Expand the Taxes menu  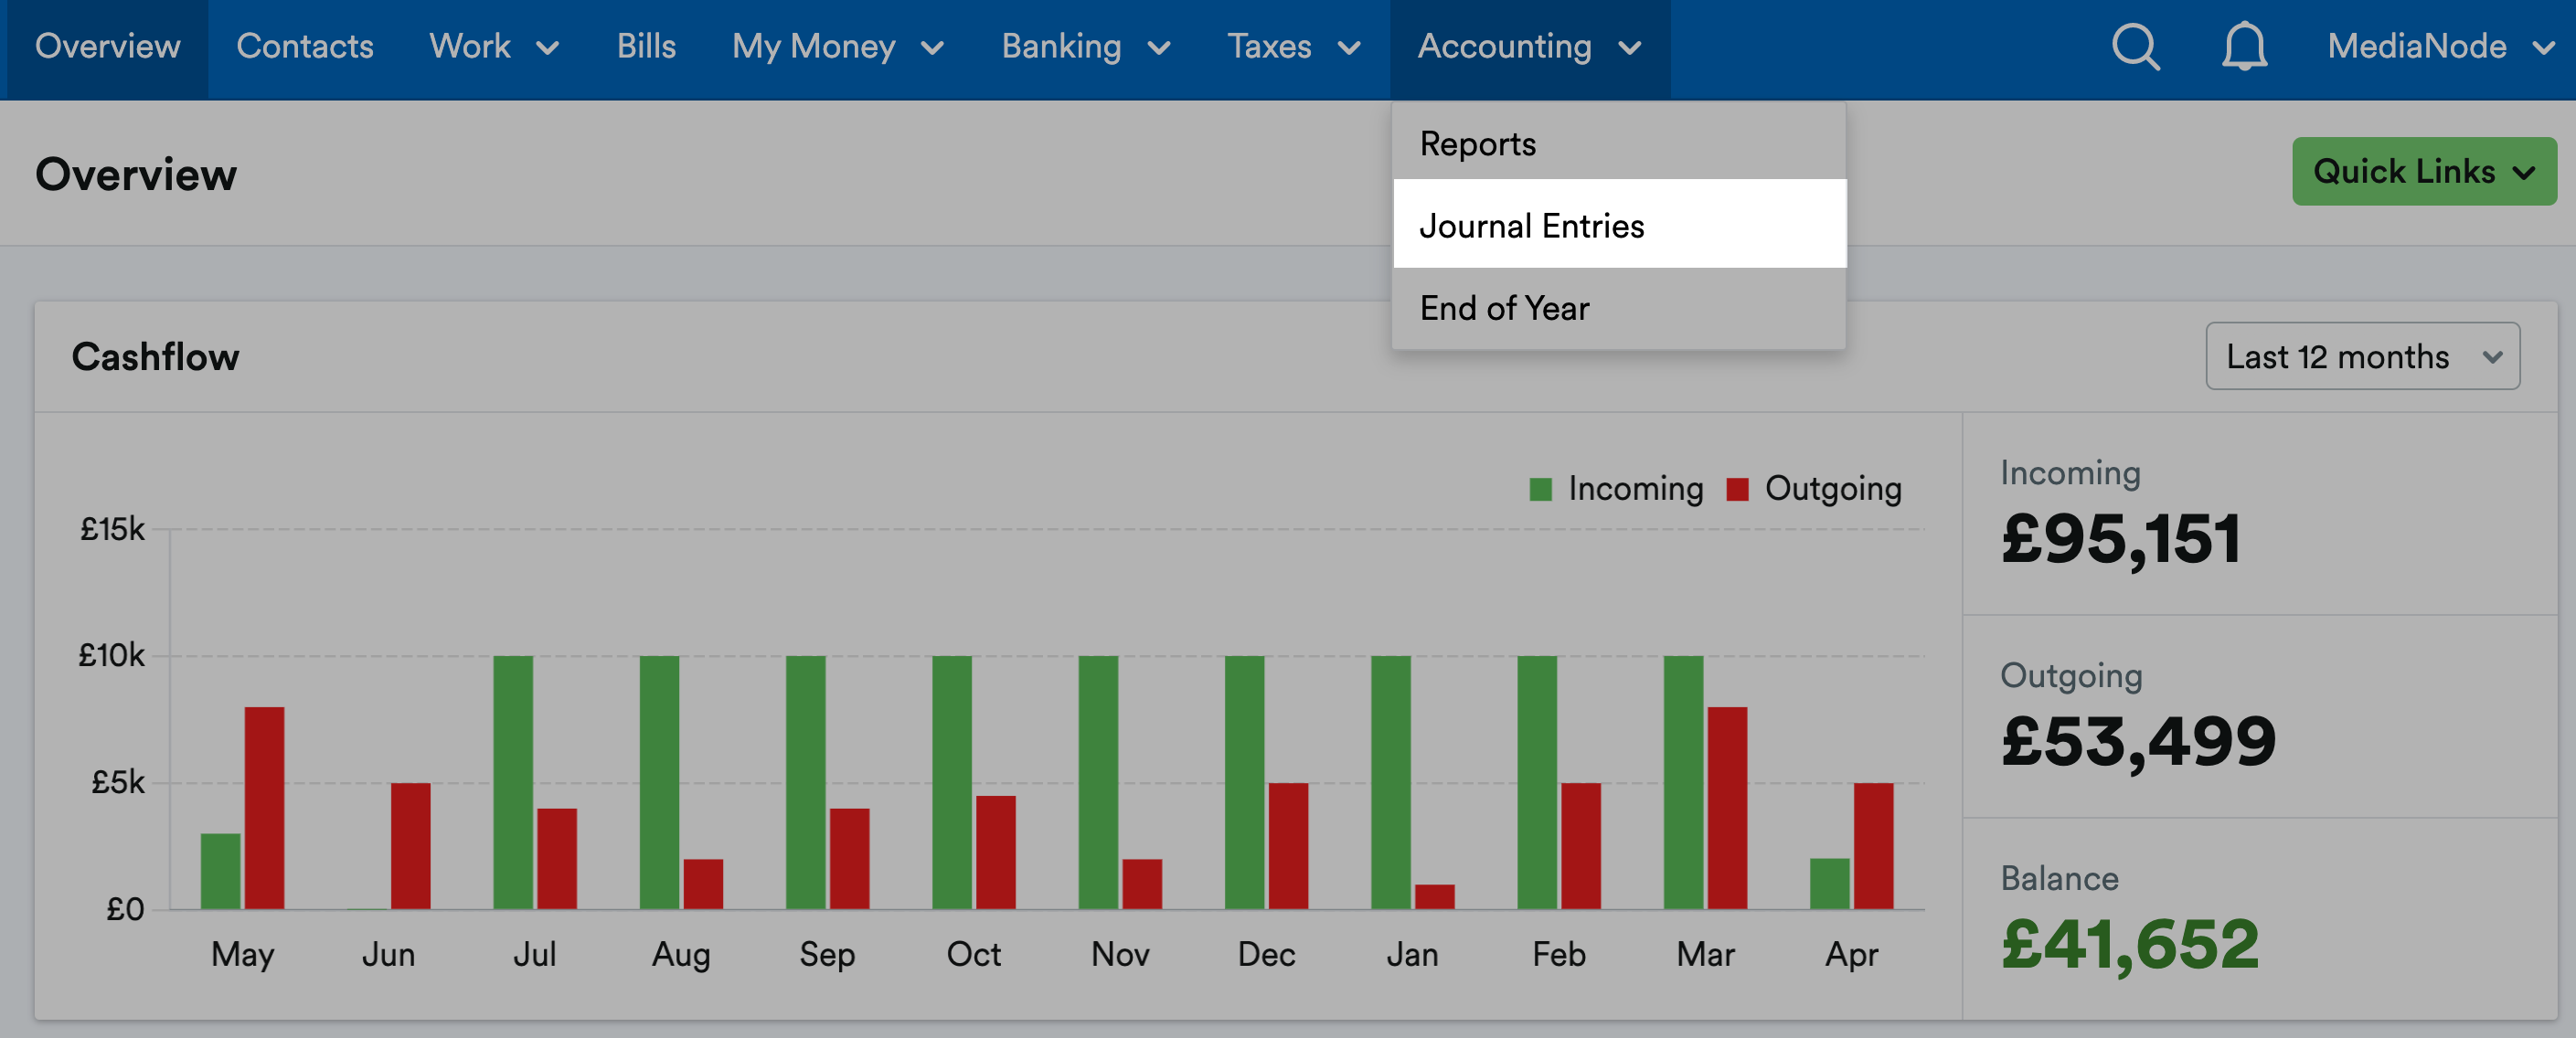[x=1293, y=47]
